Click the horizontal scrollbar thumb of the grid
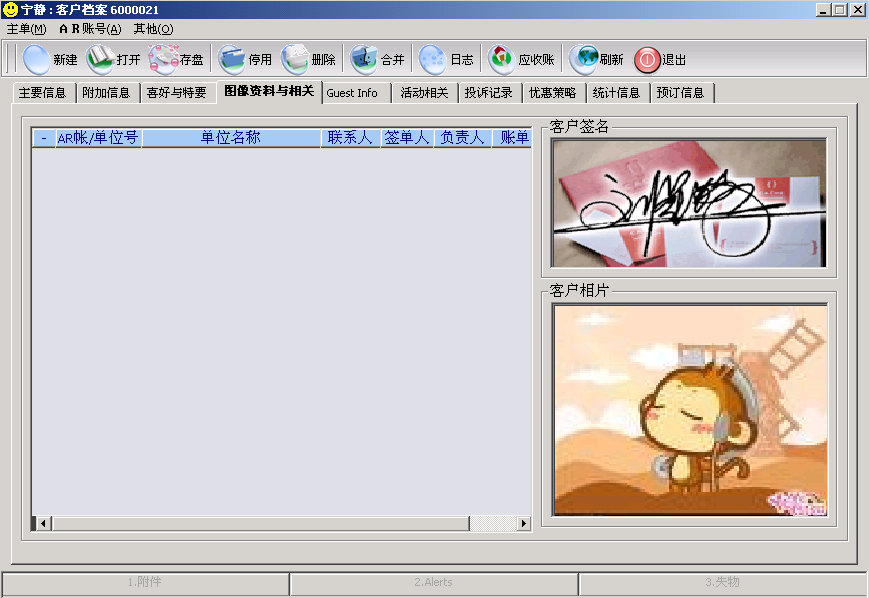 (x=260, y=524)
